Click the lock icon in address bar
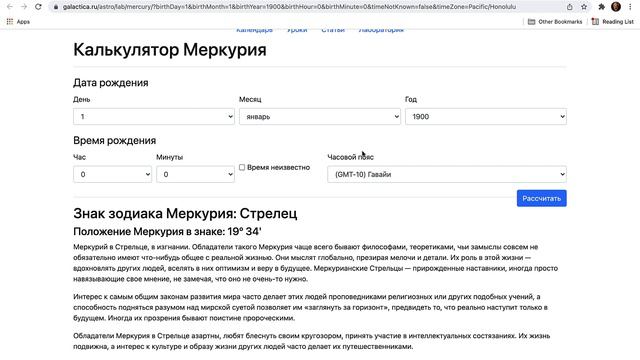This screenshot has height=360, width=640. click(x=56, y=7)
